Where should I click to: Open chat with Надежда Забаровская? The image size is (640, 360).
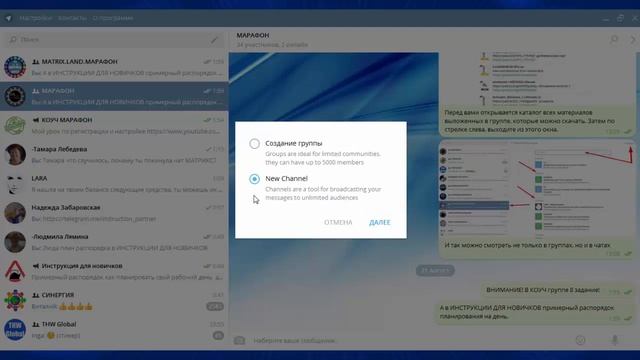point(114,213)
